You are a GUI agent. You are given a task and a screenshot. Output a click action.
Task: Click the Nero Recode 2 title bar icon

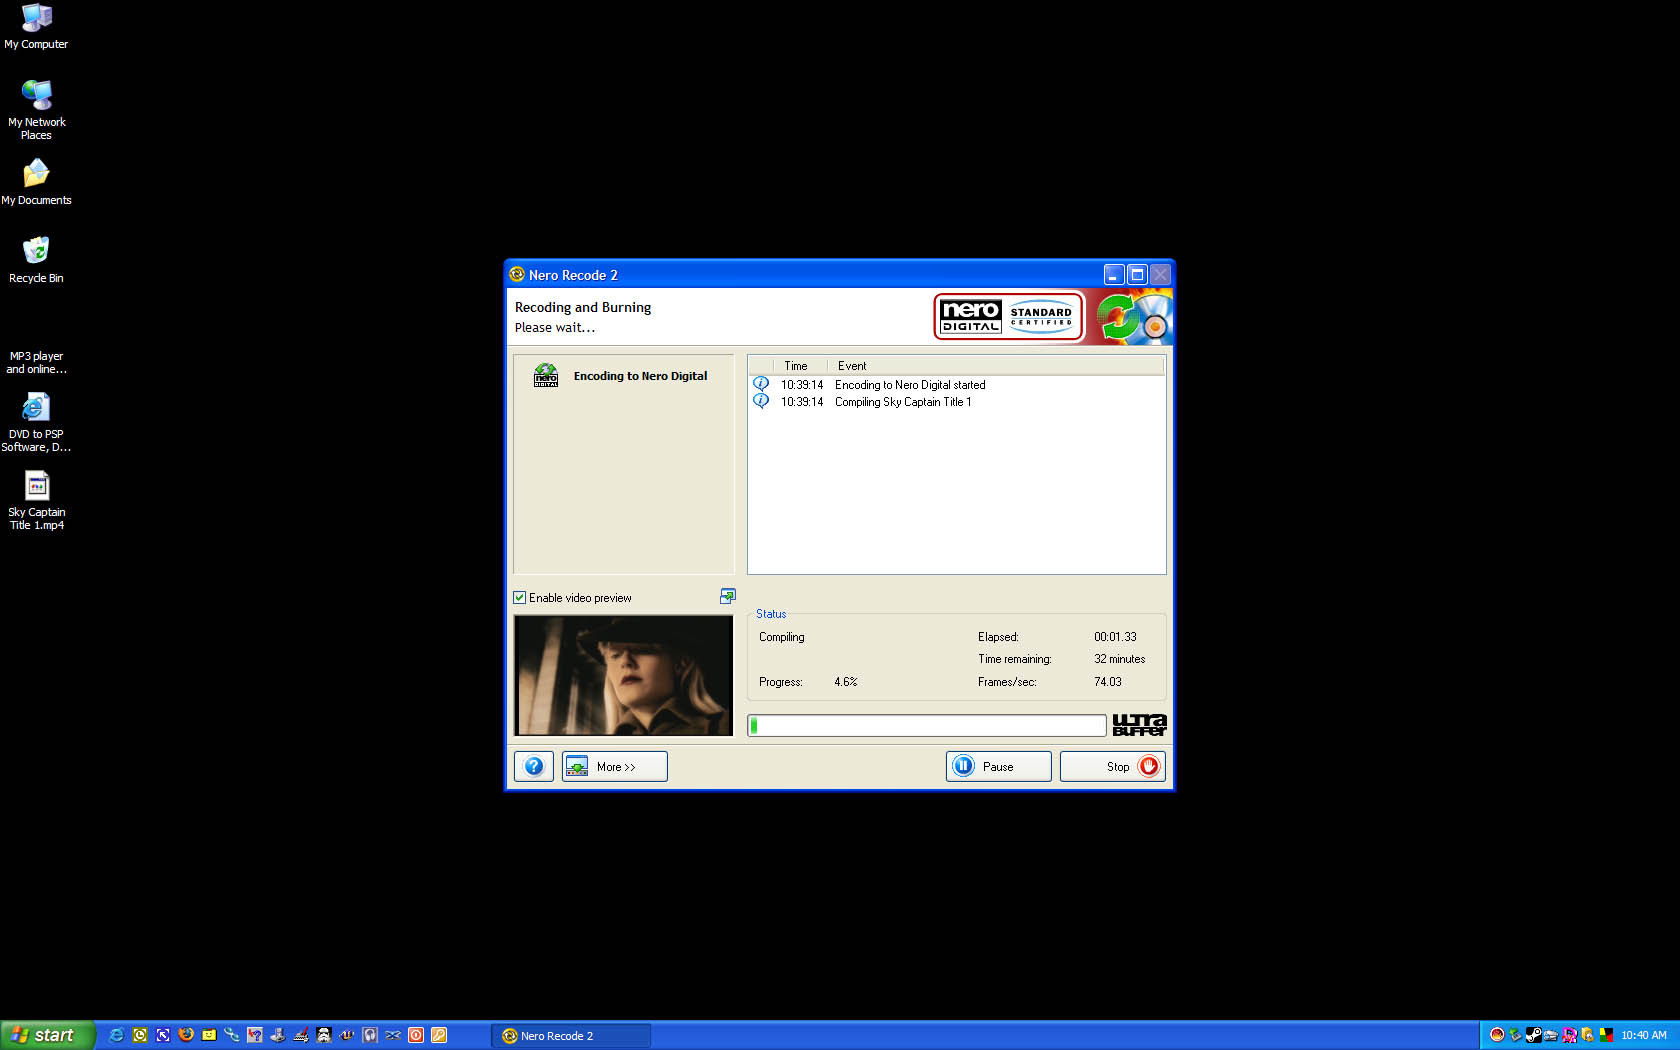(517, 274)
